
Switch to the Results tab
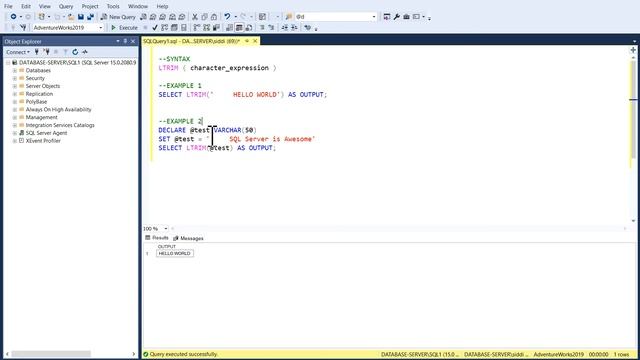(x=157, y=238)
